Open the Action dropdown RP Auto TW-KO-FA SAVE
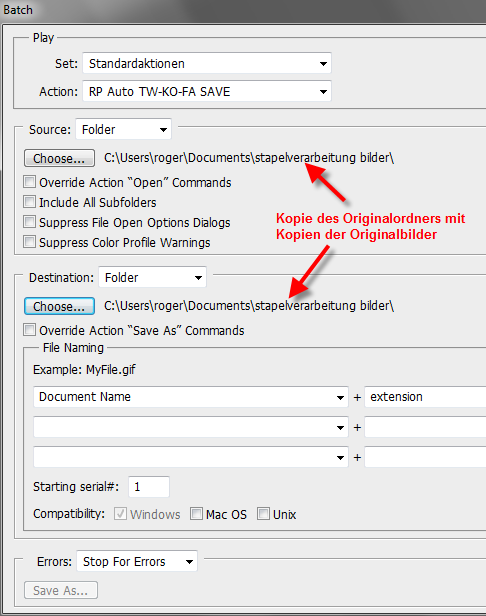The height and width of the screenshot is (616, 486). 207,92
